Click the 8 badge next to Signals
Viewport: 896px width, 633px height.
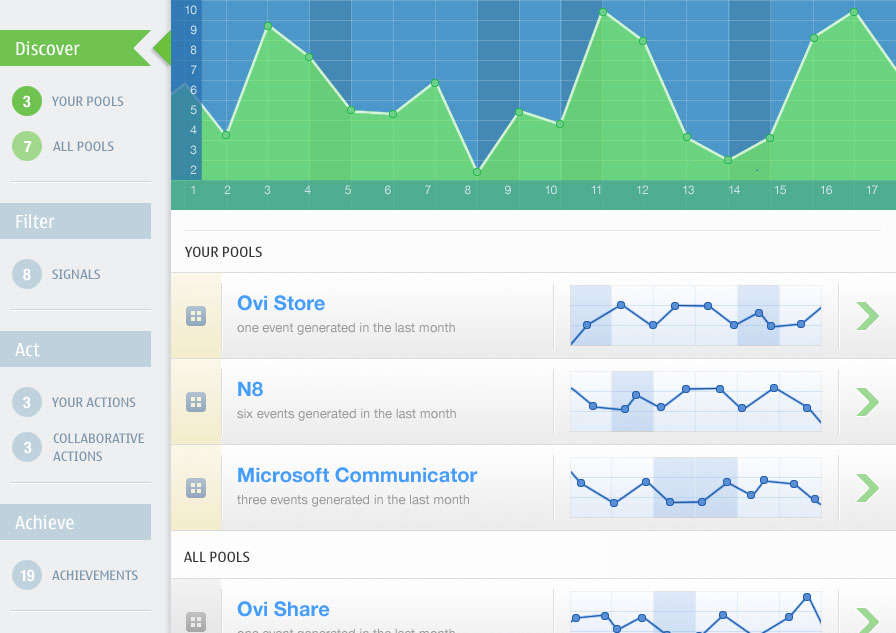[x=27, y=274]
